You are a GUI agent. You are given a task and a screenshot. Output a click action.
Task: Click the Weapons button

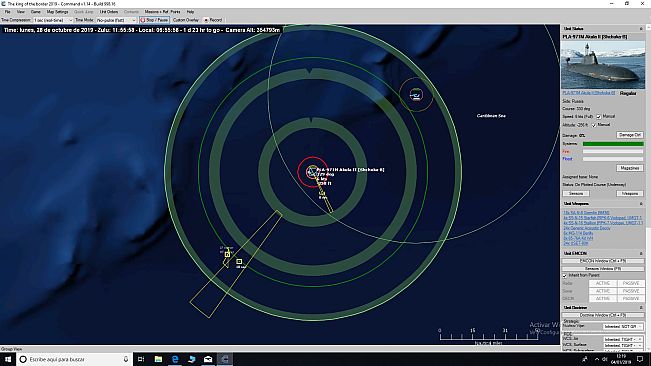pyautogui.click(x=630, y=193)
